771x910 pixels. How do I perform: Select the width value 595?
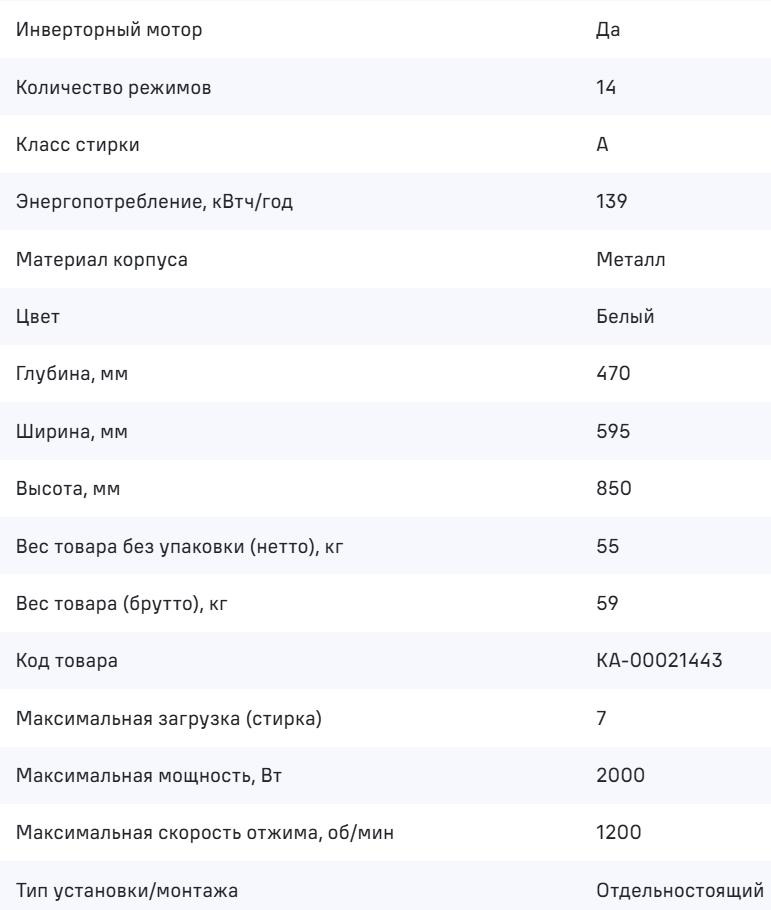pyautogui.click(x=610, y=432)
